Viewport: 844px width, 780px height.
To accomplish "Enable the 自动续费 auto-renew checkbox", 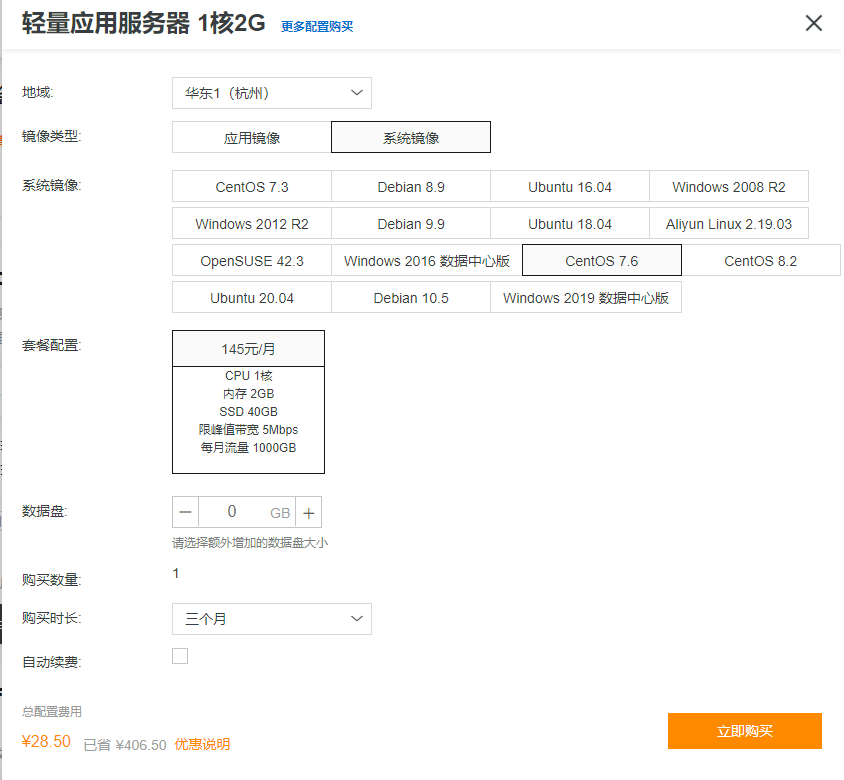I will click(180, 655).
